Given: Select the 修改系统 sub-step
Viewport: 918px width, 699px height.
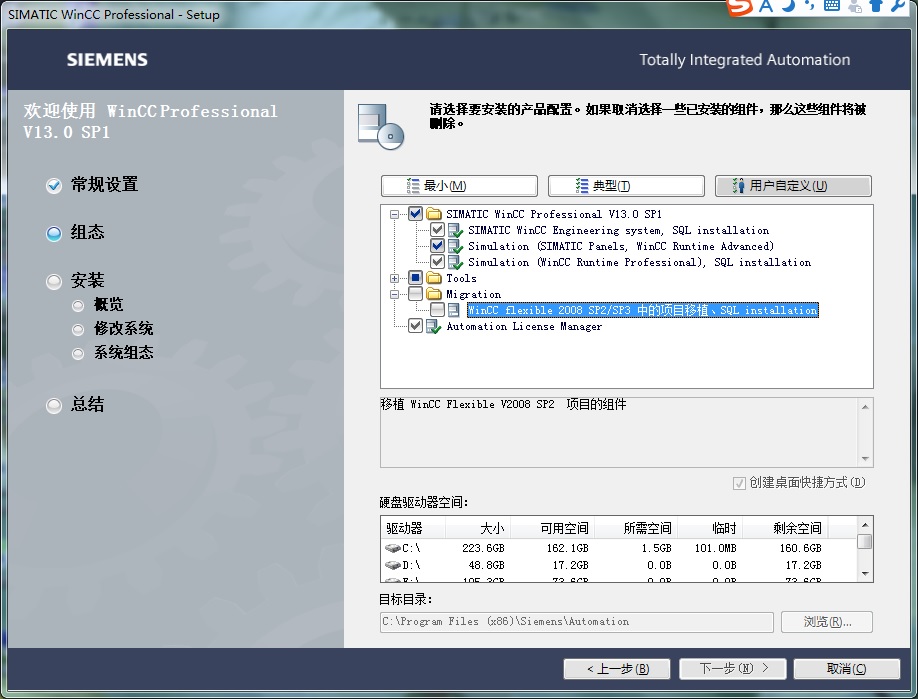Looking at the screenshot, I should 112,329.
